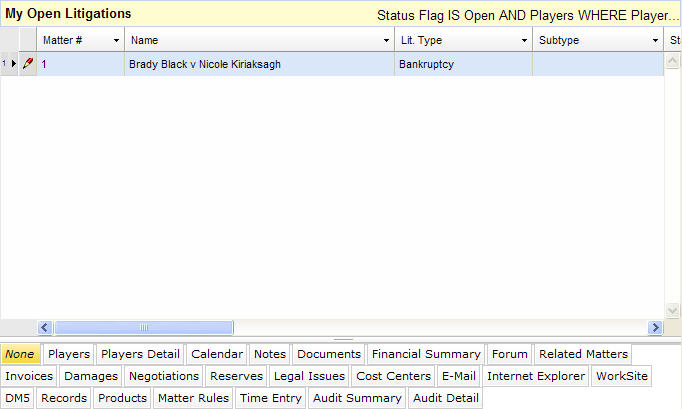Open the Products tab

pos(122,398)
